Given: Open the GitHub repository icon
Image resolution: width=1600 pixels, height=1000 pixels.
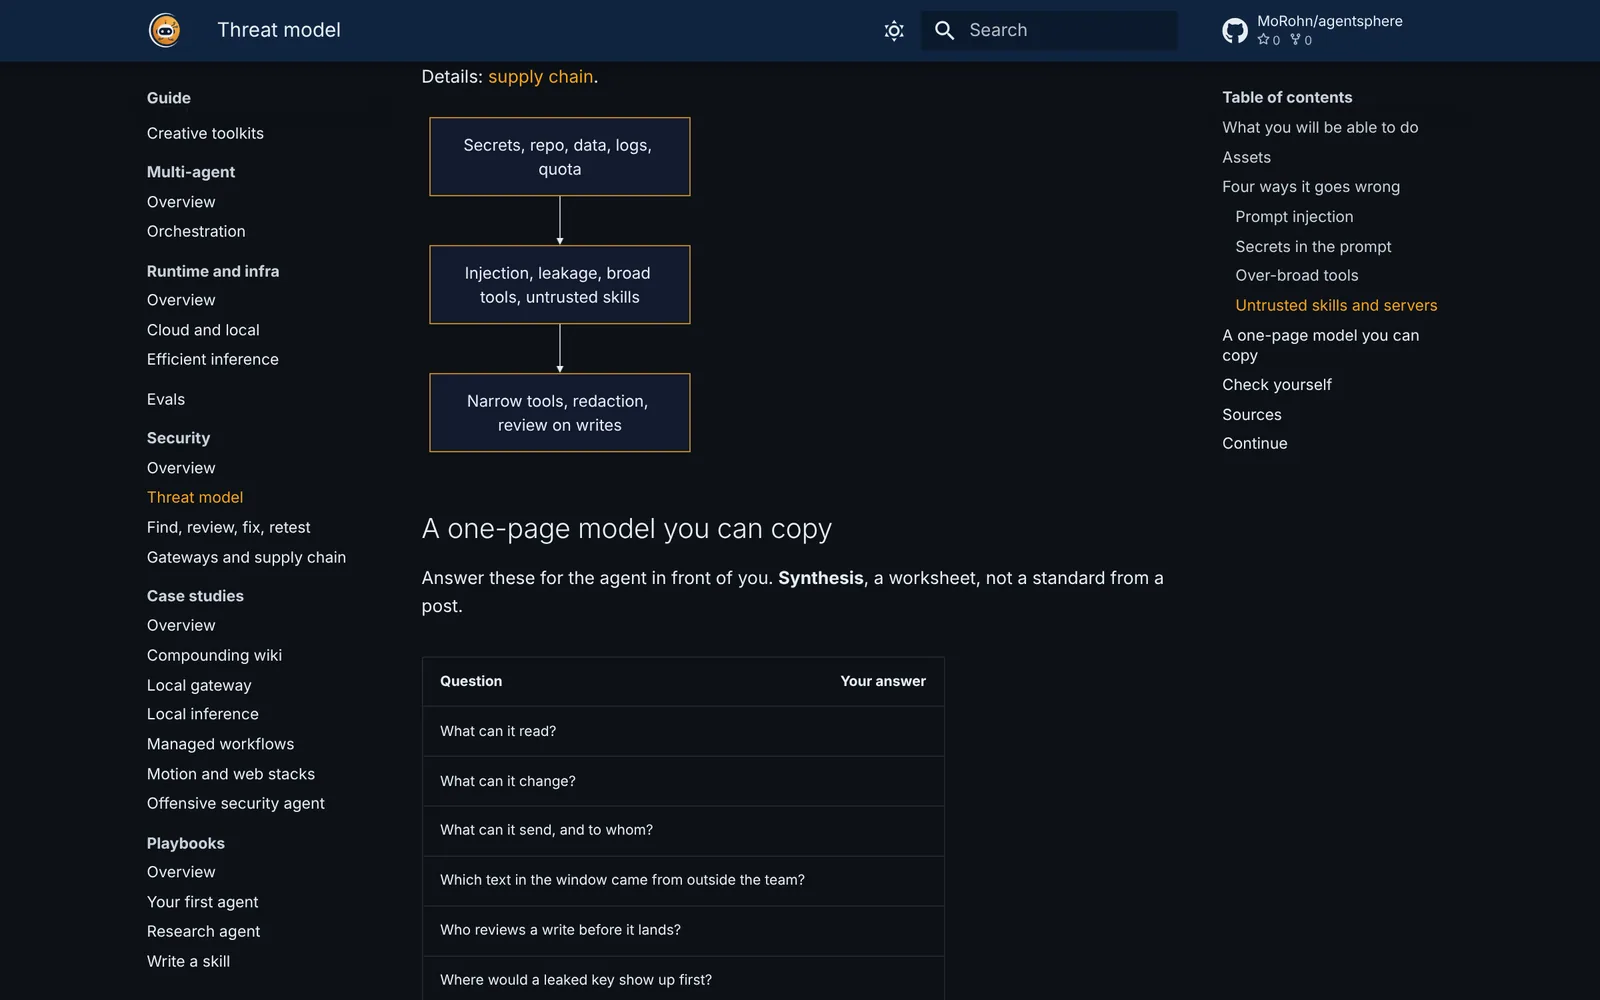Looking at the screenshot, I should 1235,31.
